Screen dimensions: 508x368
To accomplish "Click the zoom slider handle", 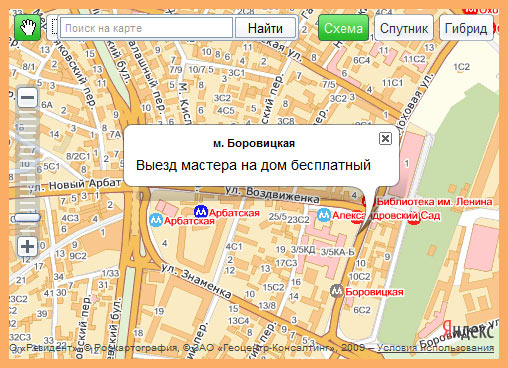I will pos(27,218).
